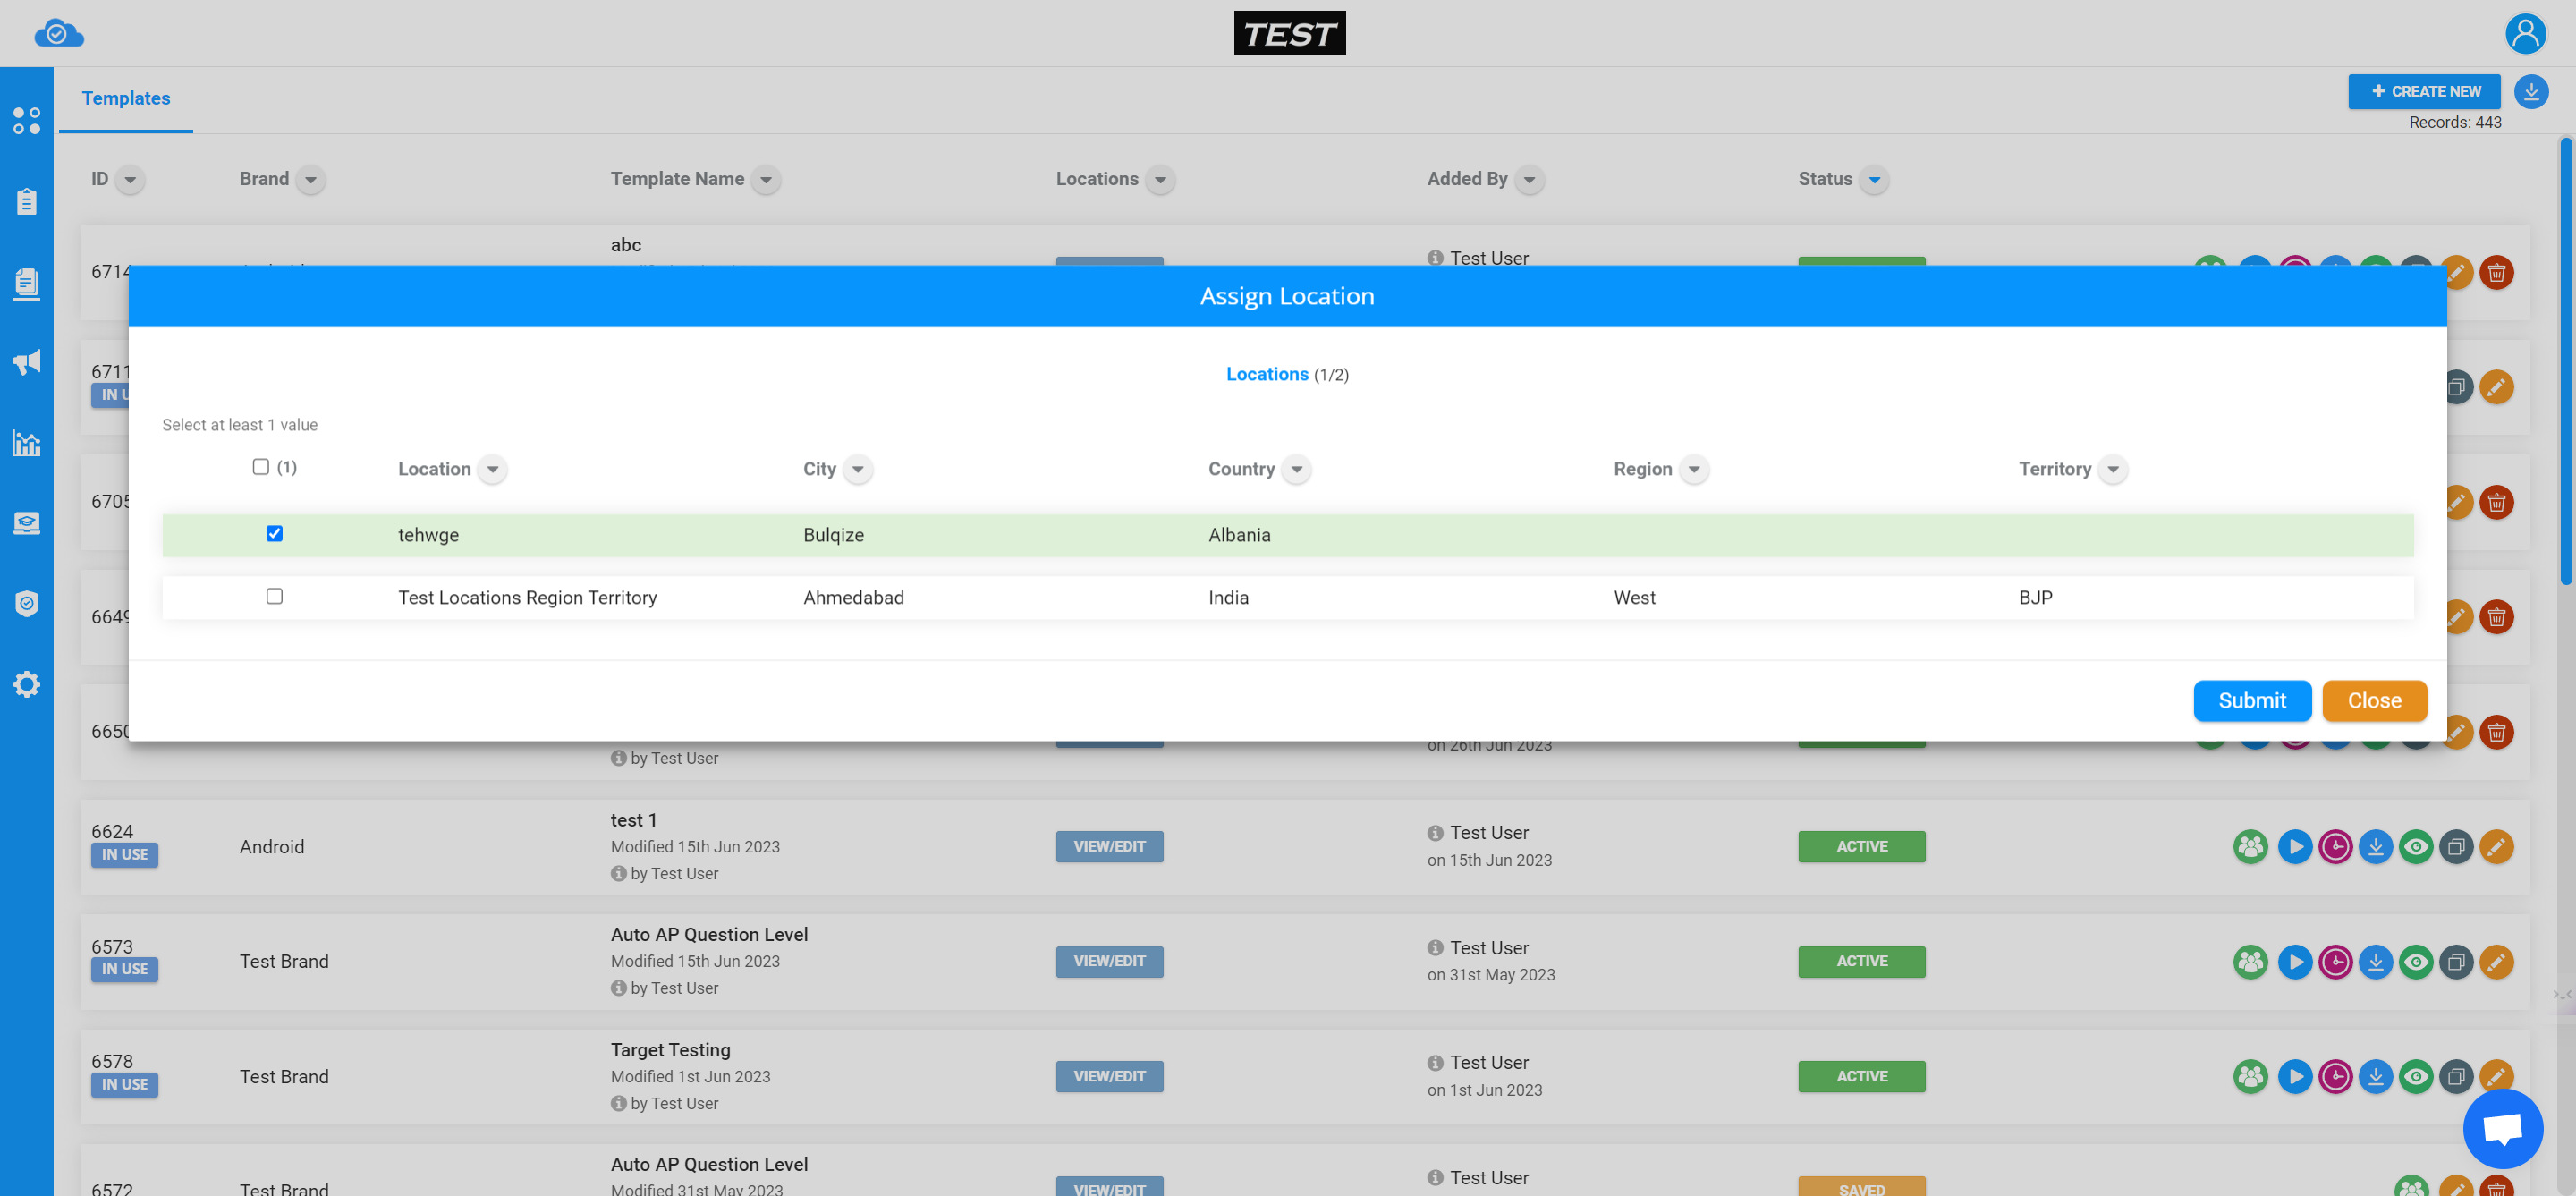Click the Bulqize city cell
Screen dimensions: 2576x1196
pos(833,535)
